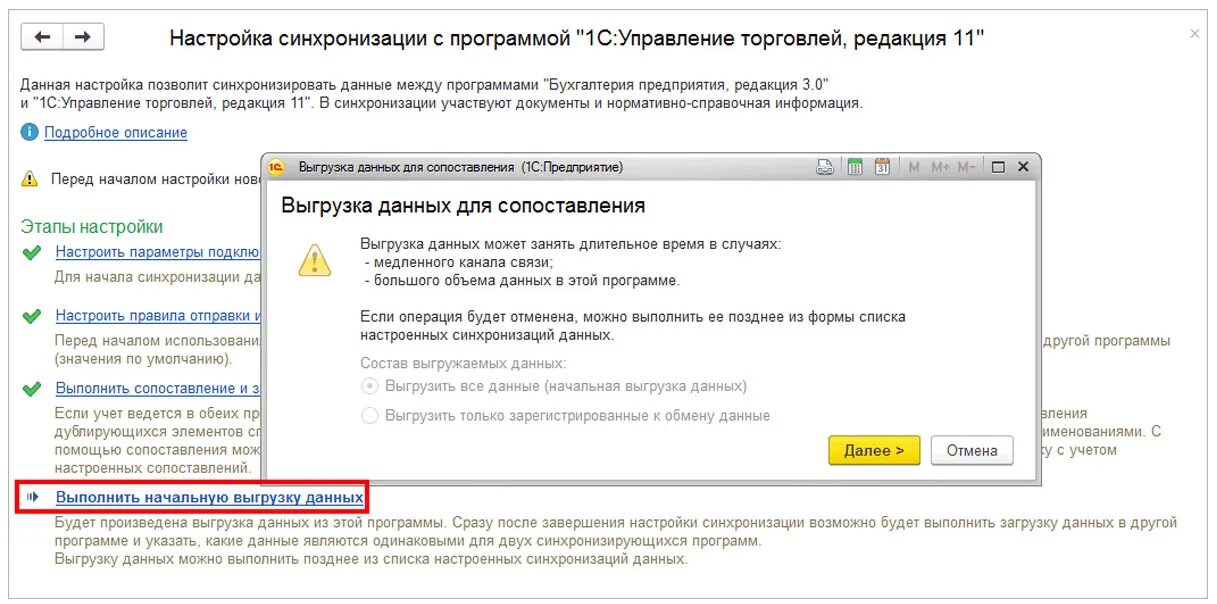1217x604 pixels.
Task: Go back with the left arrow button
Action: (42, 37)
